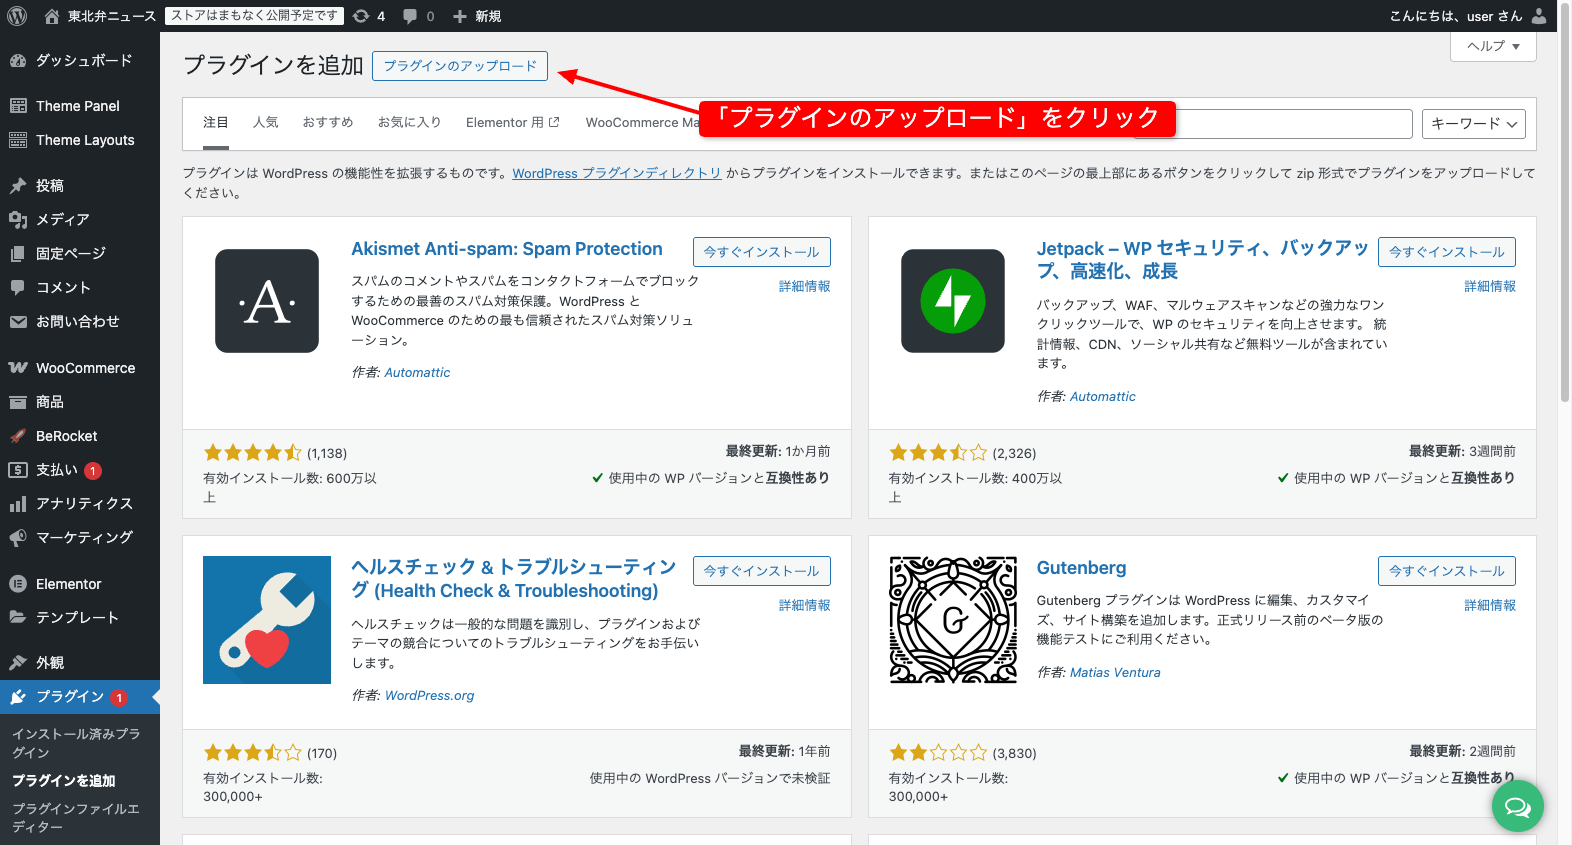Click the マーケティング megaphone icon
Image resolution: width=1572 pixels, height=845 pixels.
[x=18, y=538]
